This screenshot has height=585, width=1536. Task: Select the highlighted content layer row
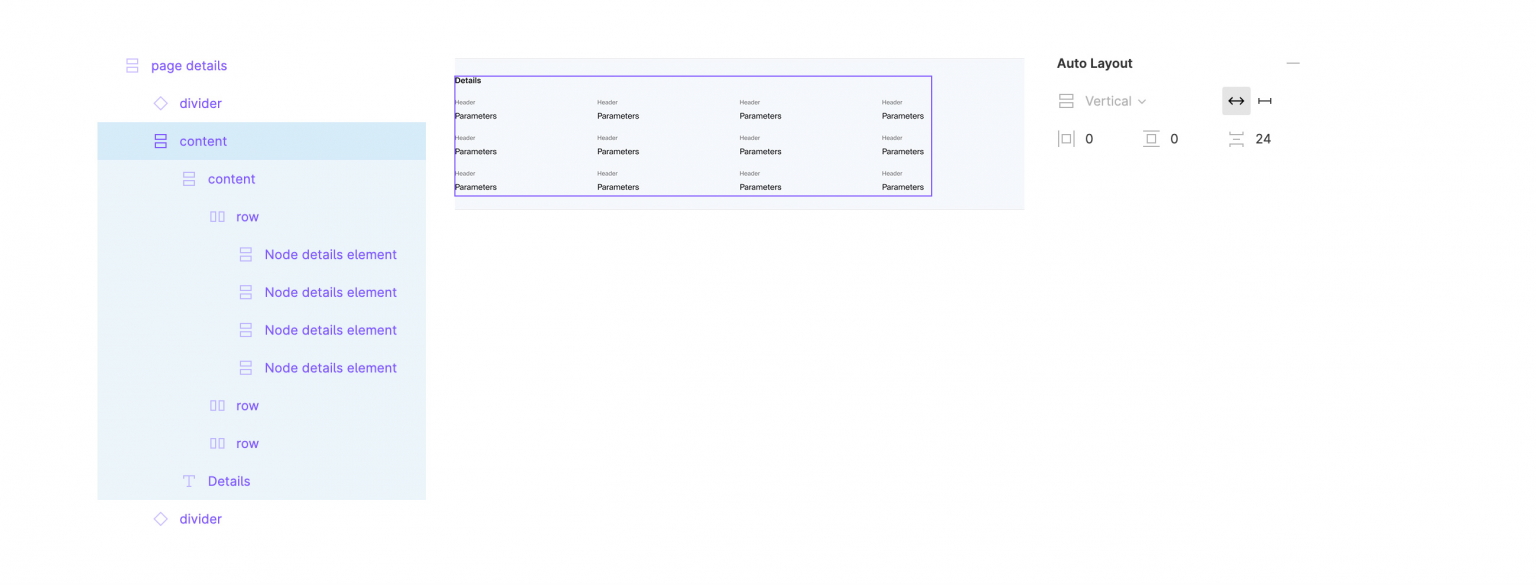[262, 141]
